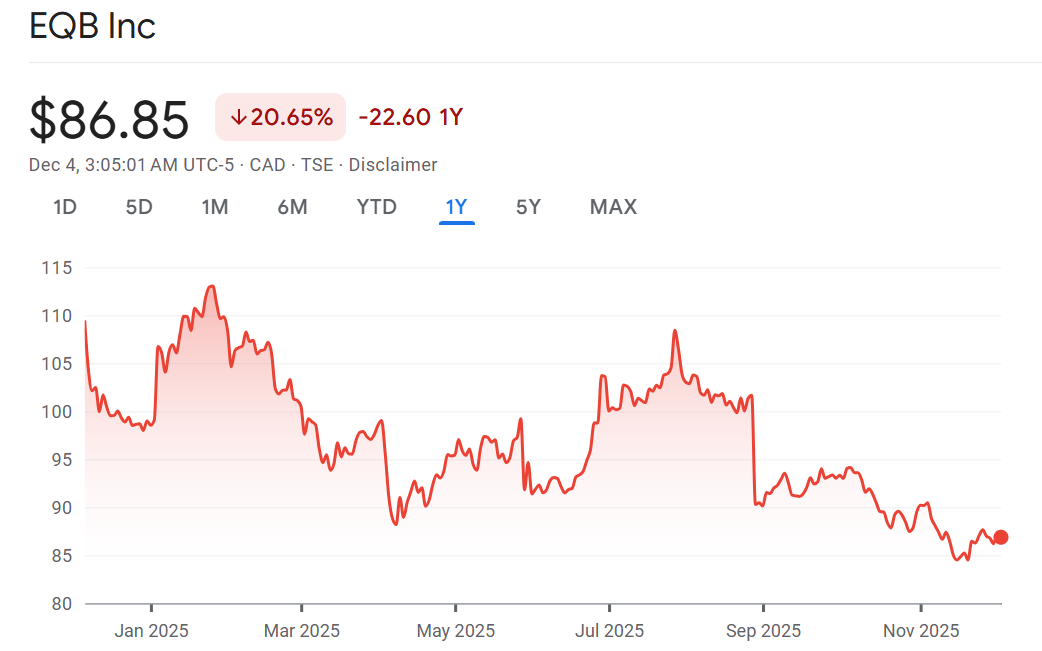
Task: Click the -22.60 1Y change text
Action: [x=410, y=117]
